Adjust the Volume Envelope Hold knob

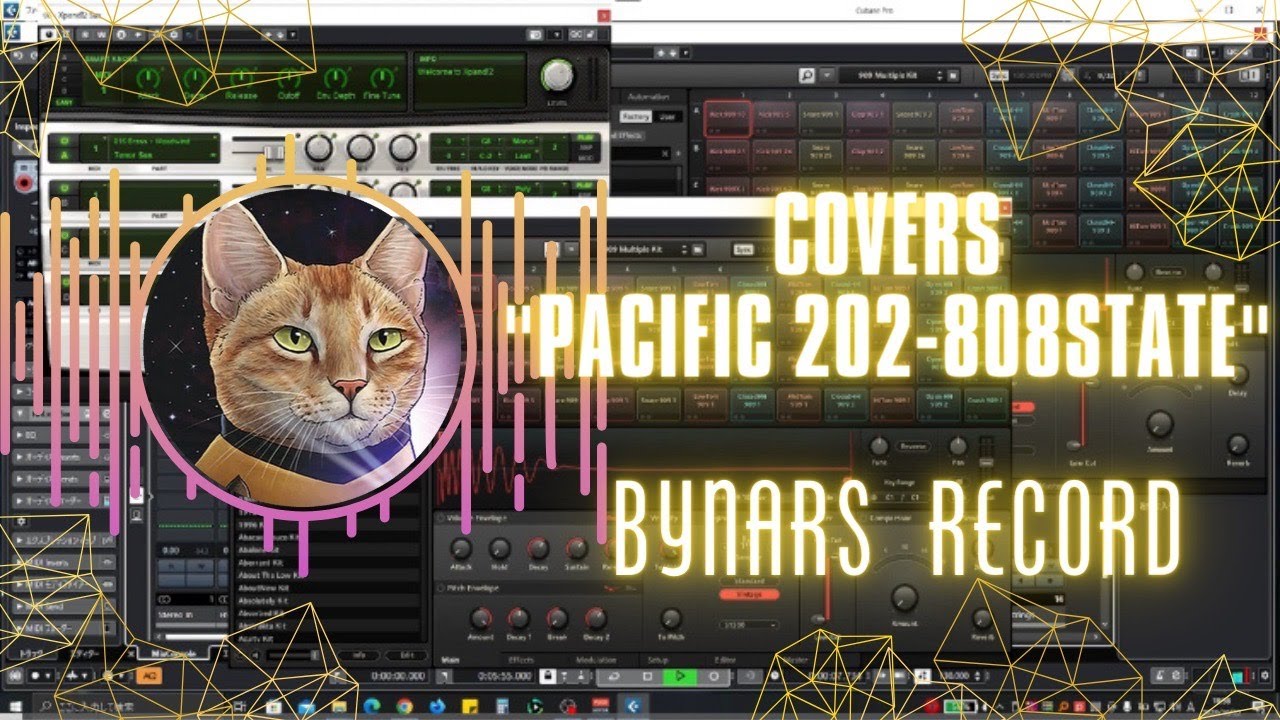coord(499,548)
